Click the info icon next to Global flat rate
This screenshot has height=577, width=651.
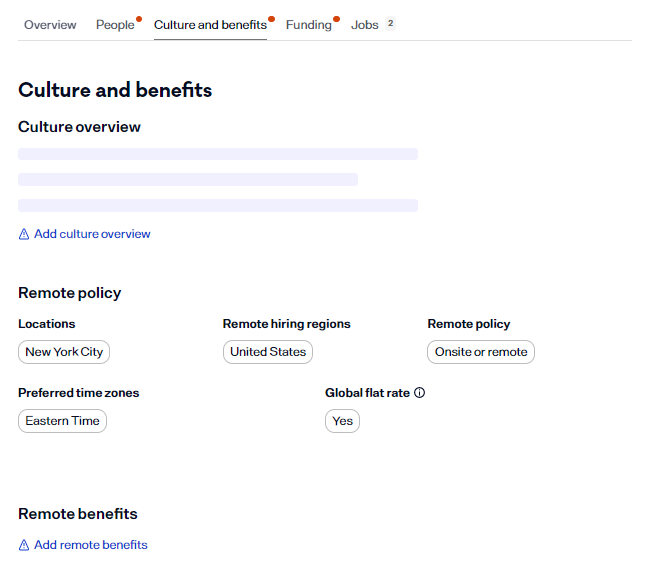click(x=419, y=393)
